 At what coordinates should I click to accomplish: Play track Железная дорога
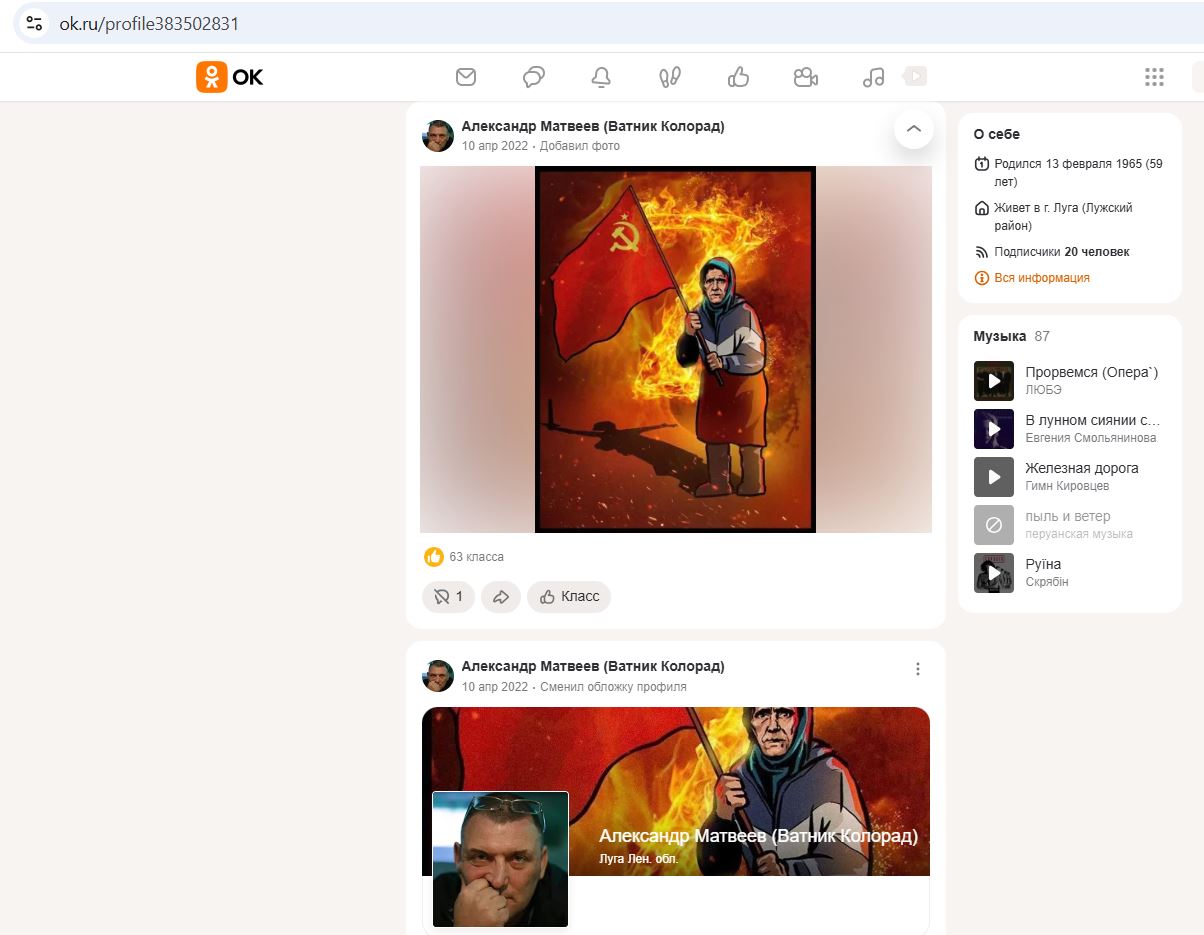pyautogui.click(x=994, y=477)
